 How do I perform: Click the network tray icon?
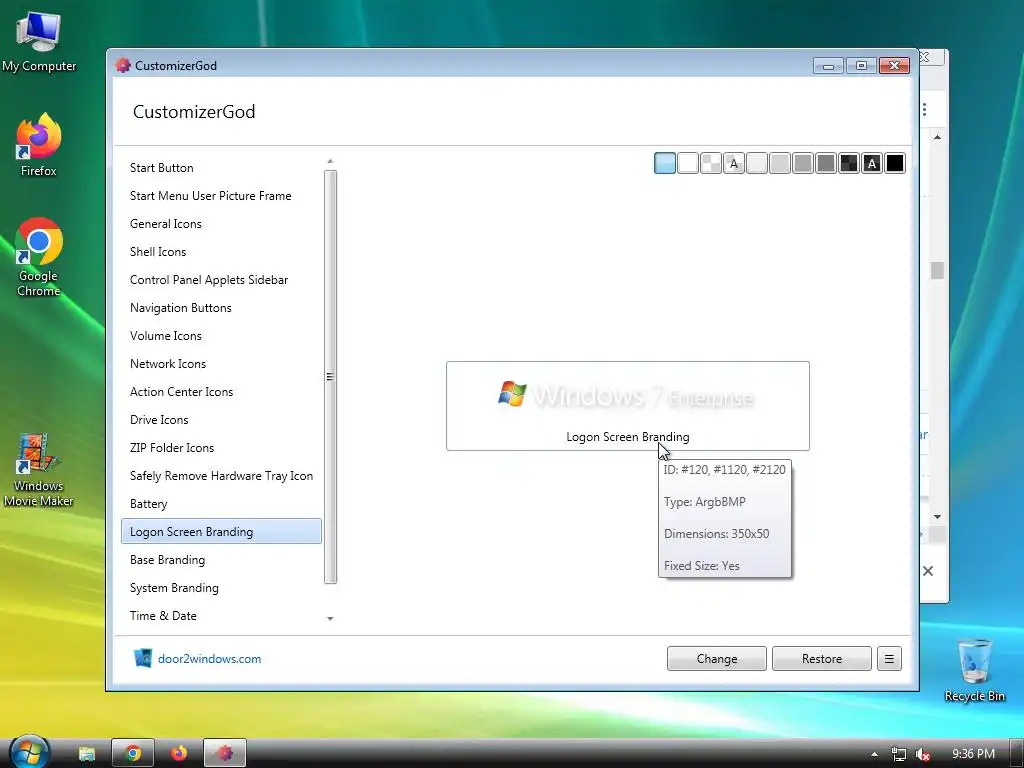point(899,754)
